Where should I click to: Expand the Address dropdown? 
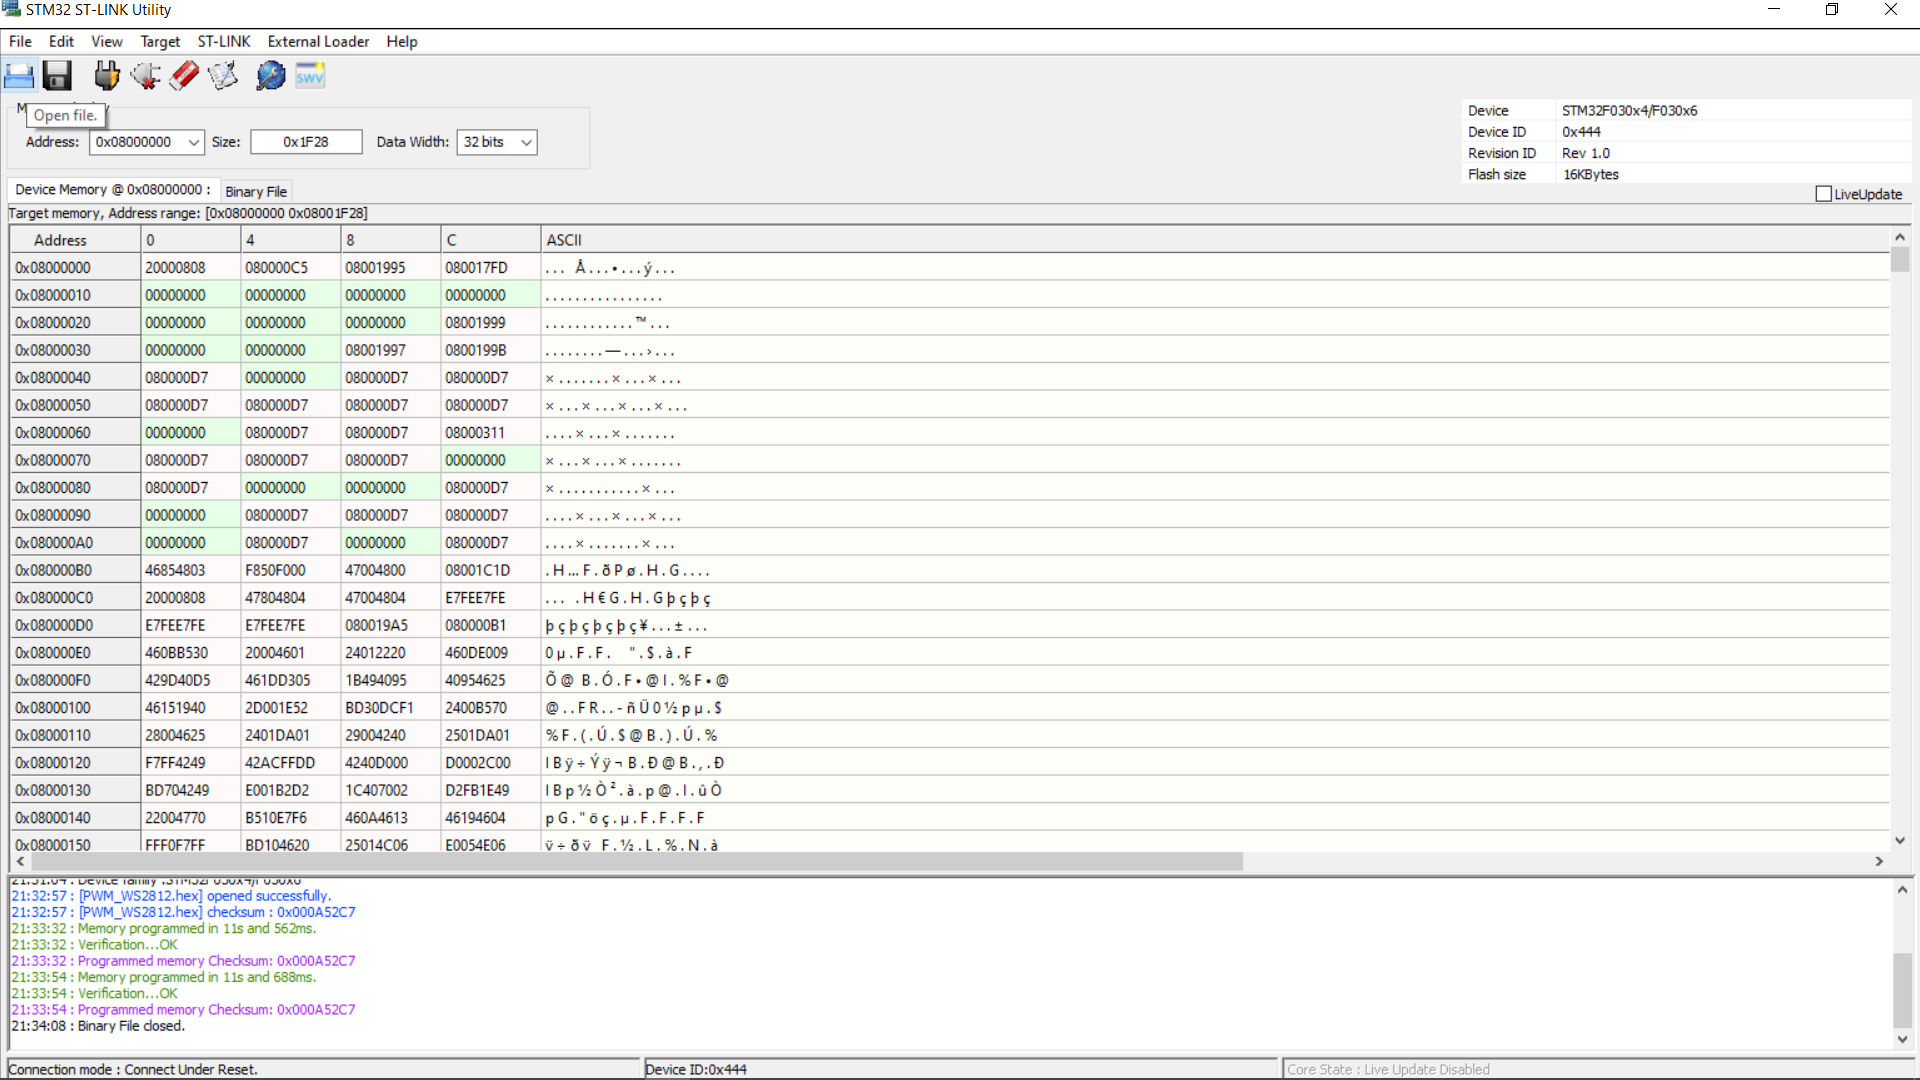pyautogui.click(x=194, y=142)
